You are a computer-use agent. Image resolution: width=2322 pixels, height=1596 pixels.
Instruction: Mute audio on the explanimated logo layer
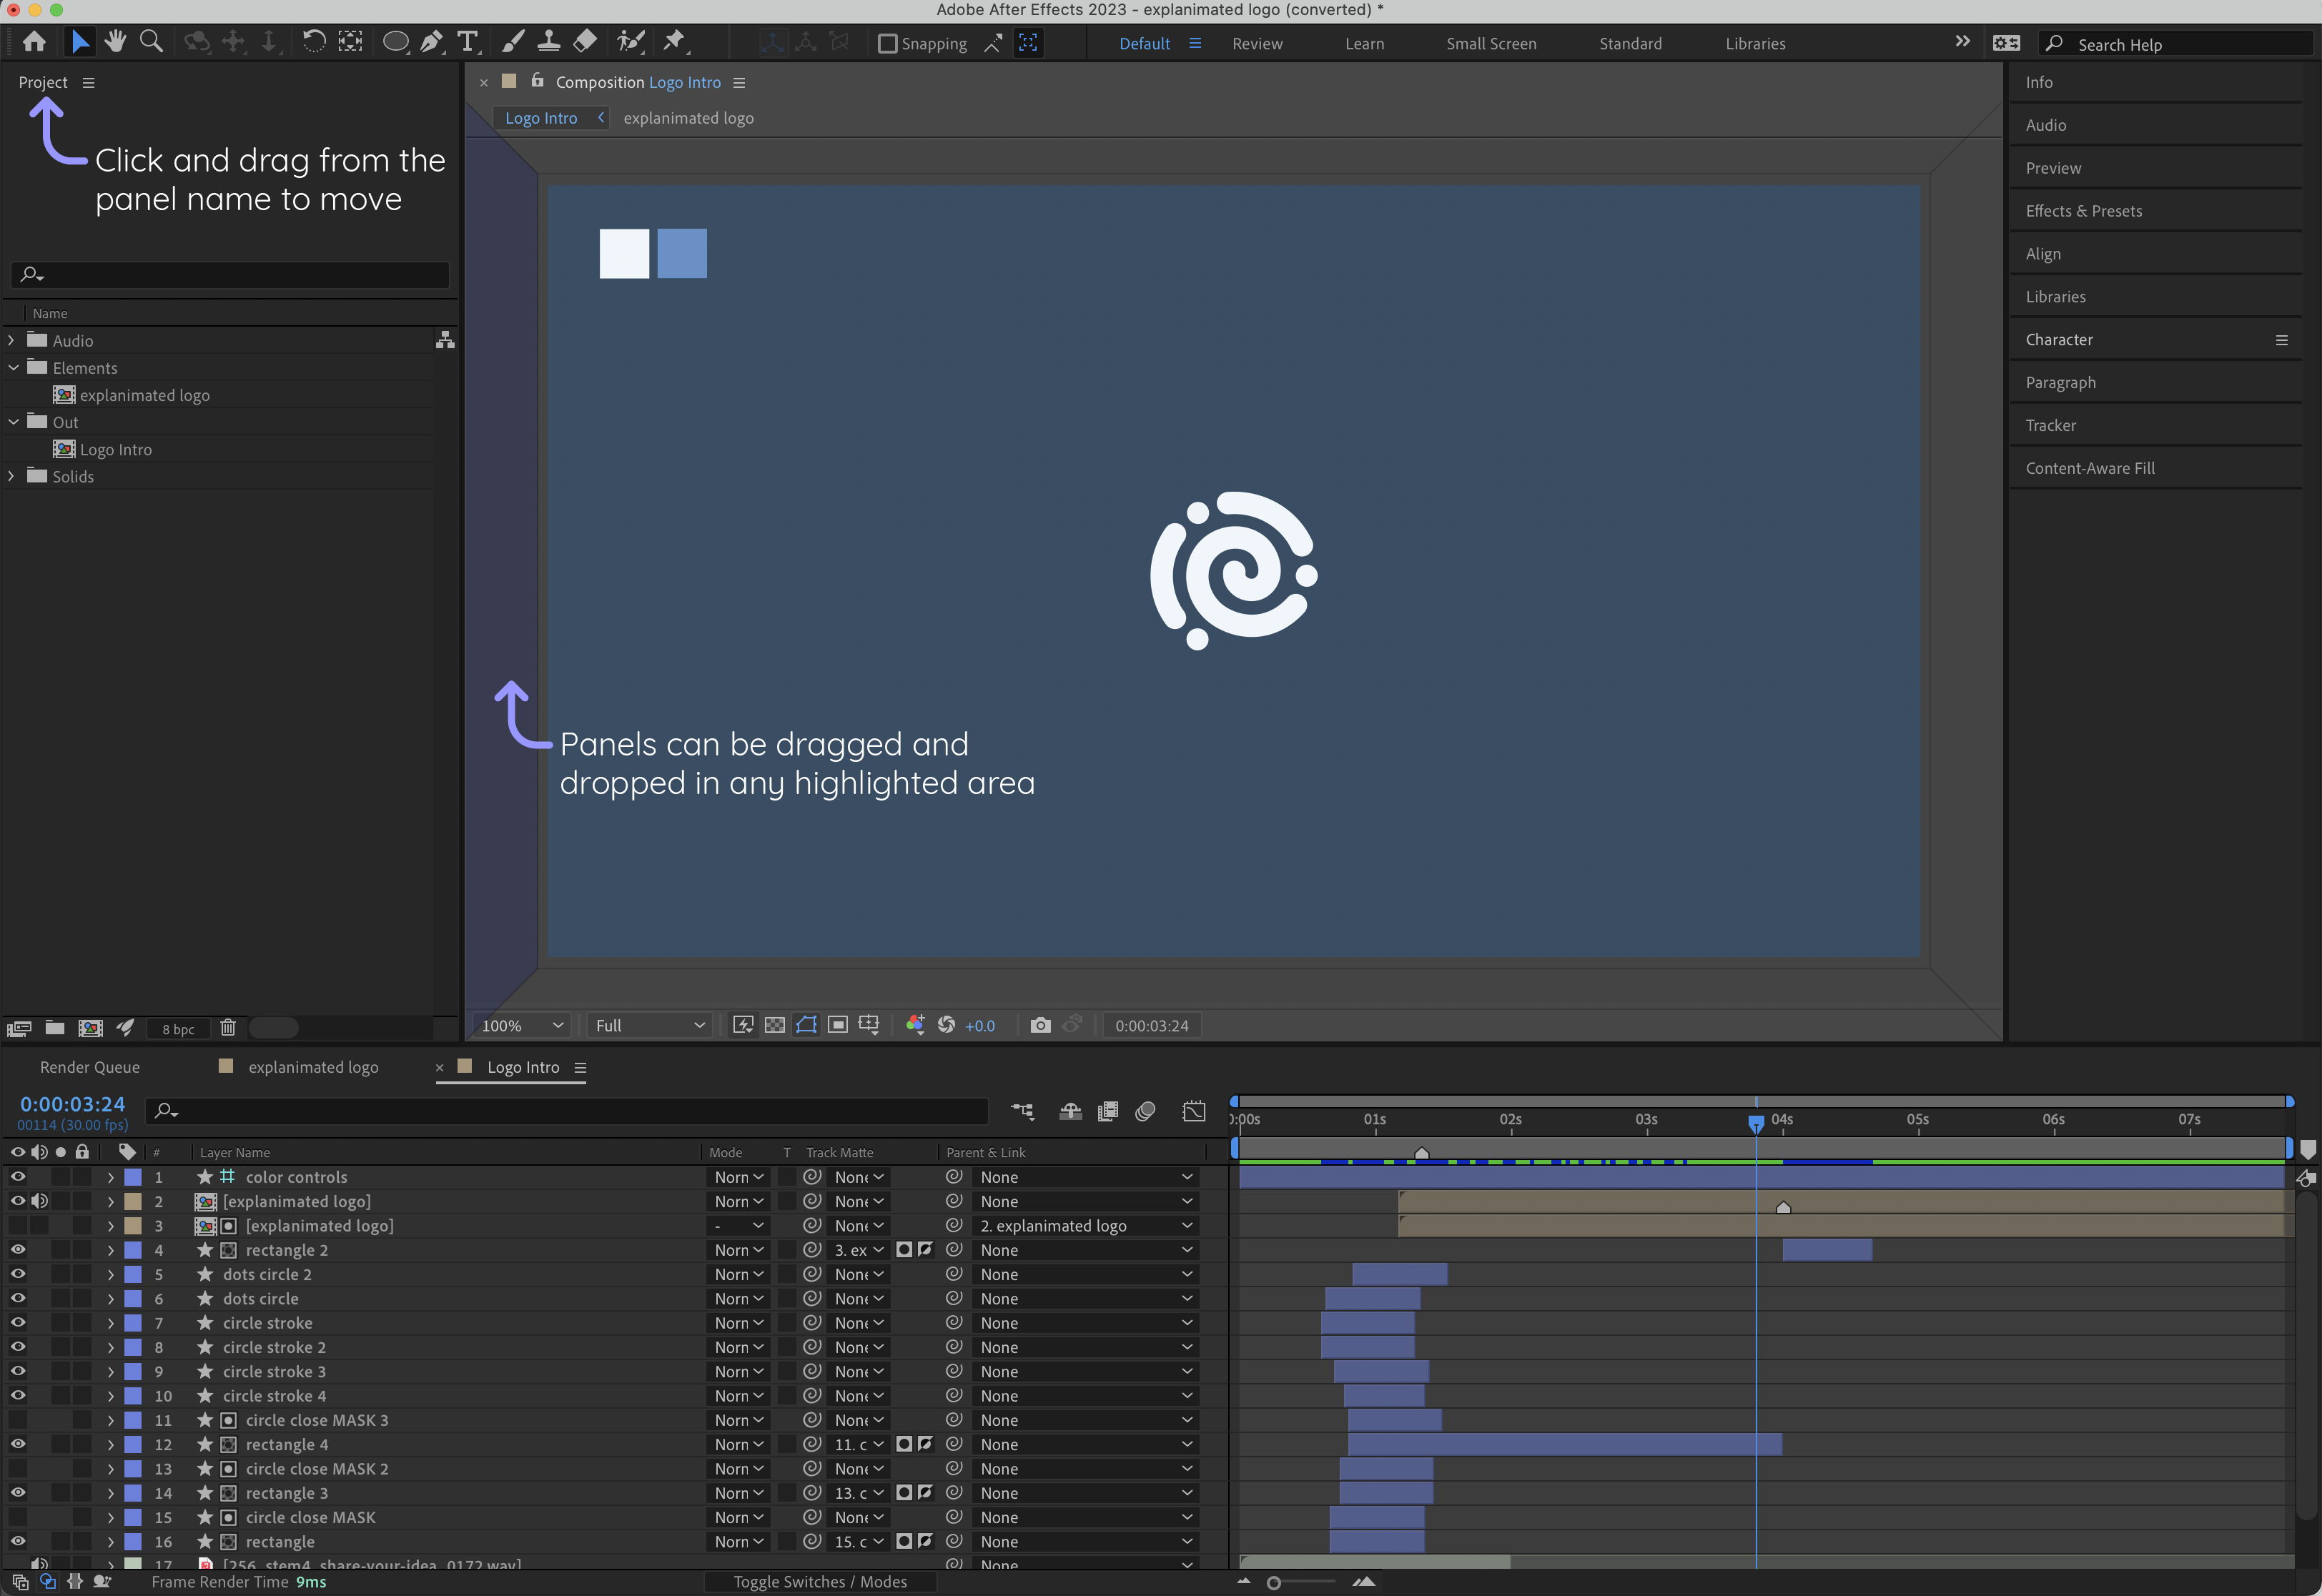pos(40,1201)
